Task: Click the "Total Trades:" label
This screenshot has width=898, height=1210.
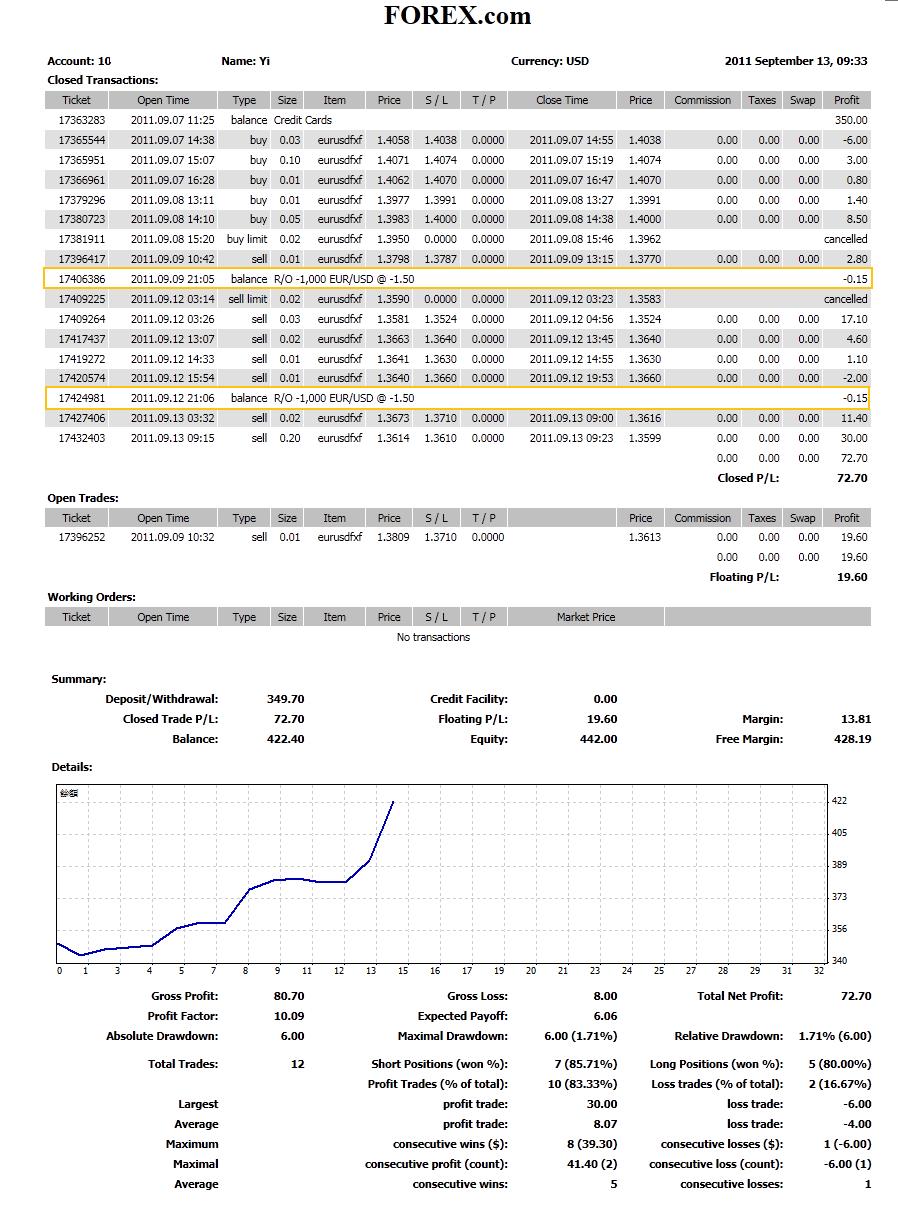Action: [183, 1064]
